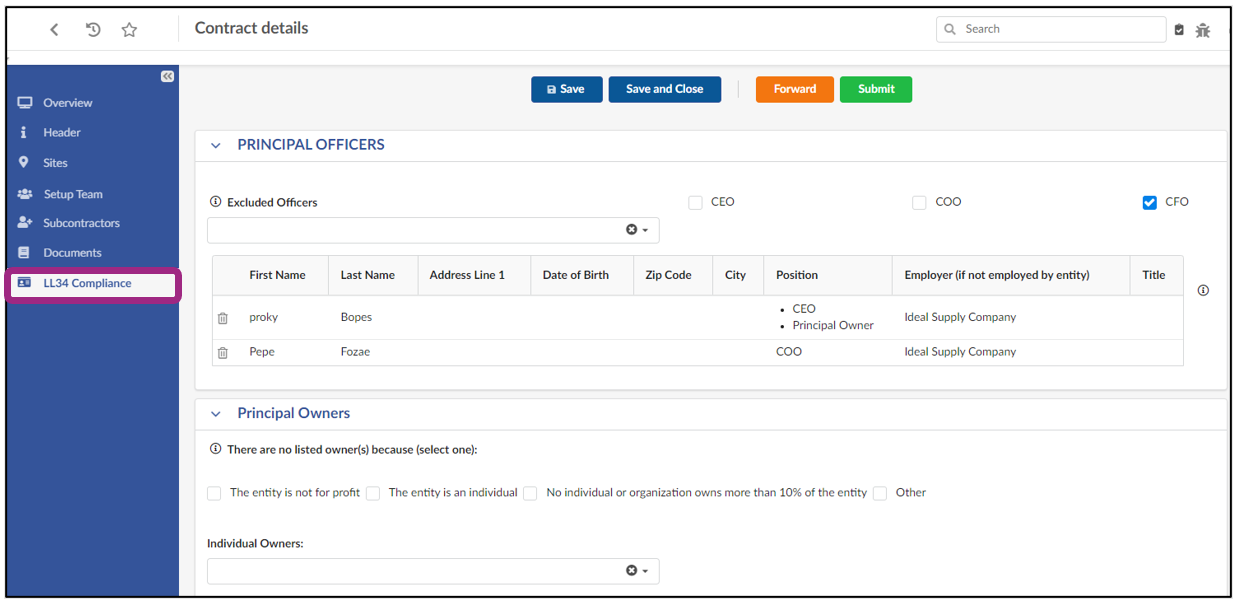
Task: Go to Subcontractors in the sidebar
Action: point(81,223)
